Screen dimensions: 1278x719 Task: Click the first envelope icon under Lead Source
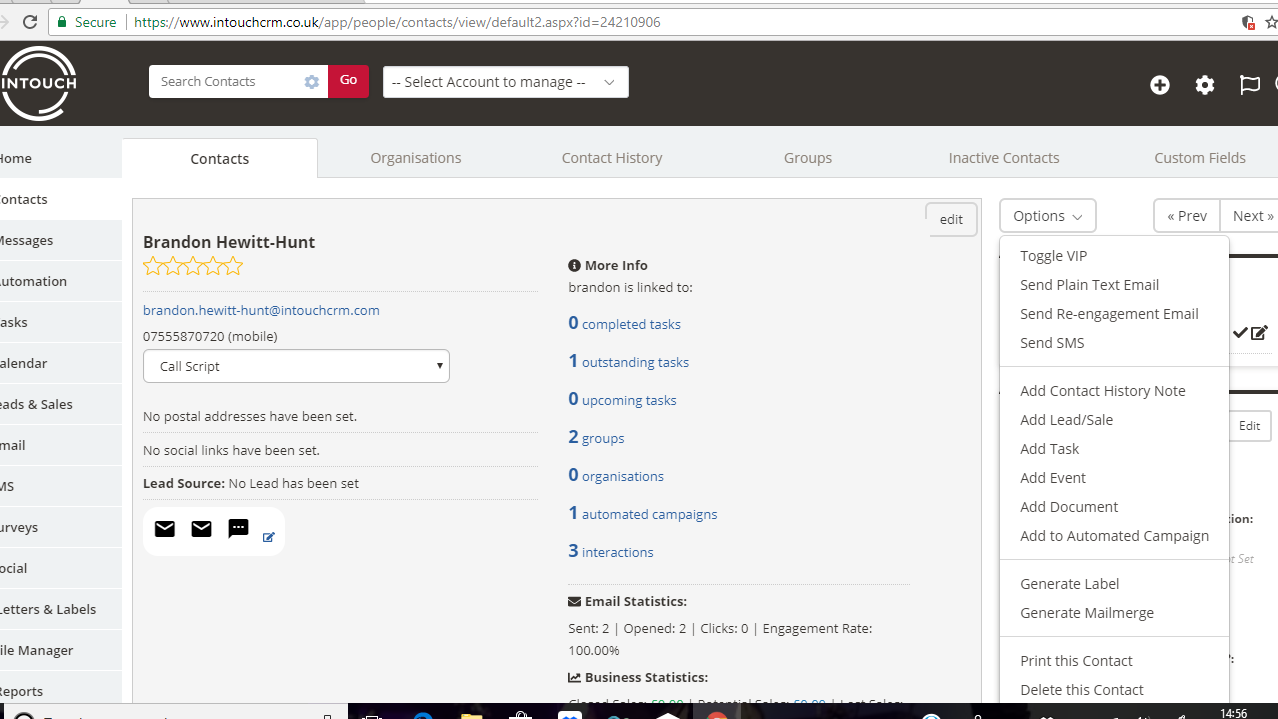[165, 529]
